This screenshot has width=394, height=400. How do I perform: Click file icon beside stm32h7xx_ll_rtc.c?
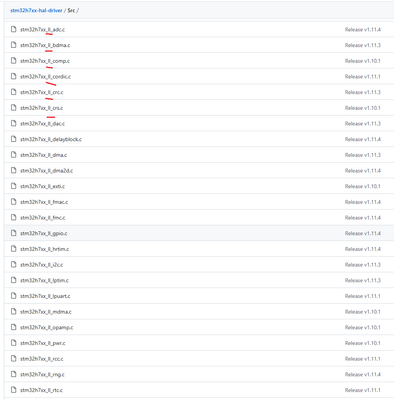pos(14,390)
